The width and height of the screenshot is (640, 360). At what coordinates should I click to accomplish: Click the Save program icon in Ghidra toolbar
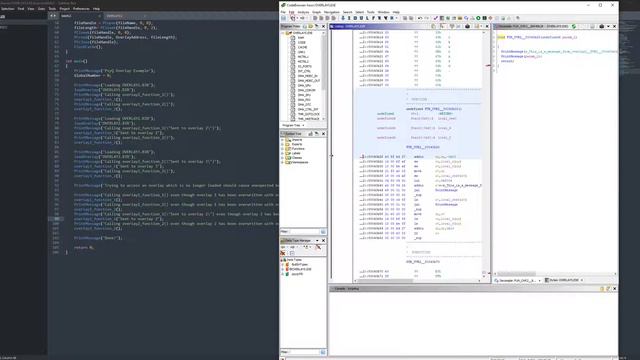pos(283,18)
